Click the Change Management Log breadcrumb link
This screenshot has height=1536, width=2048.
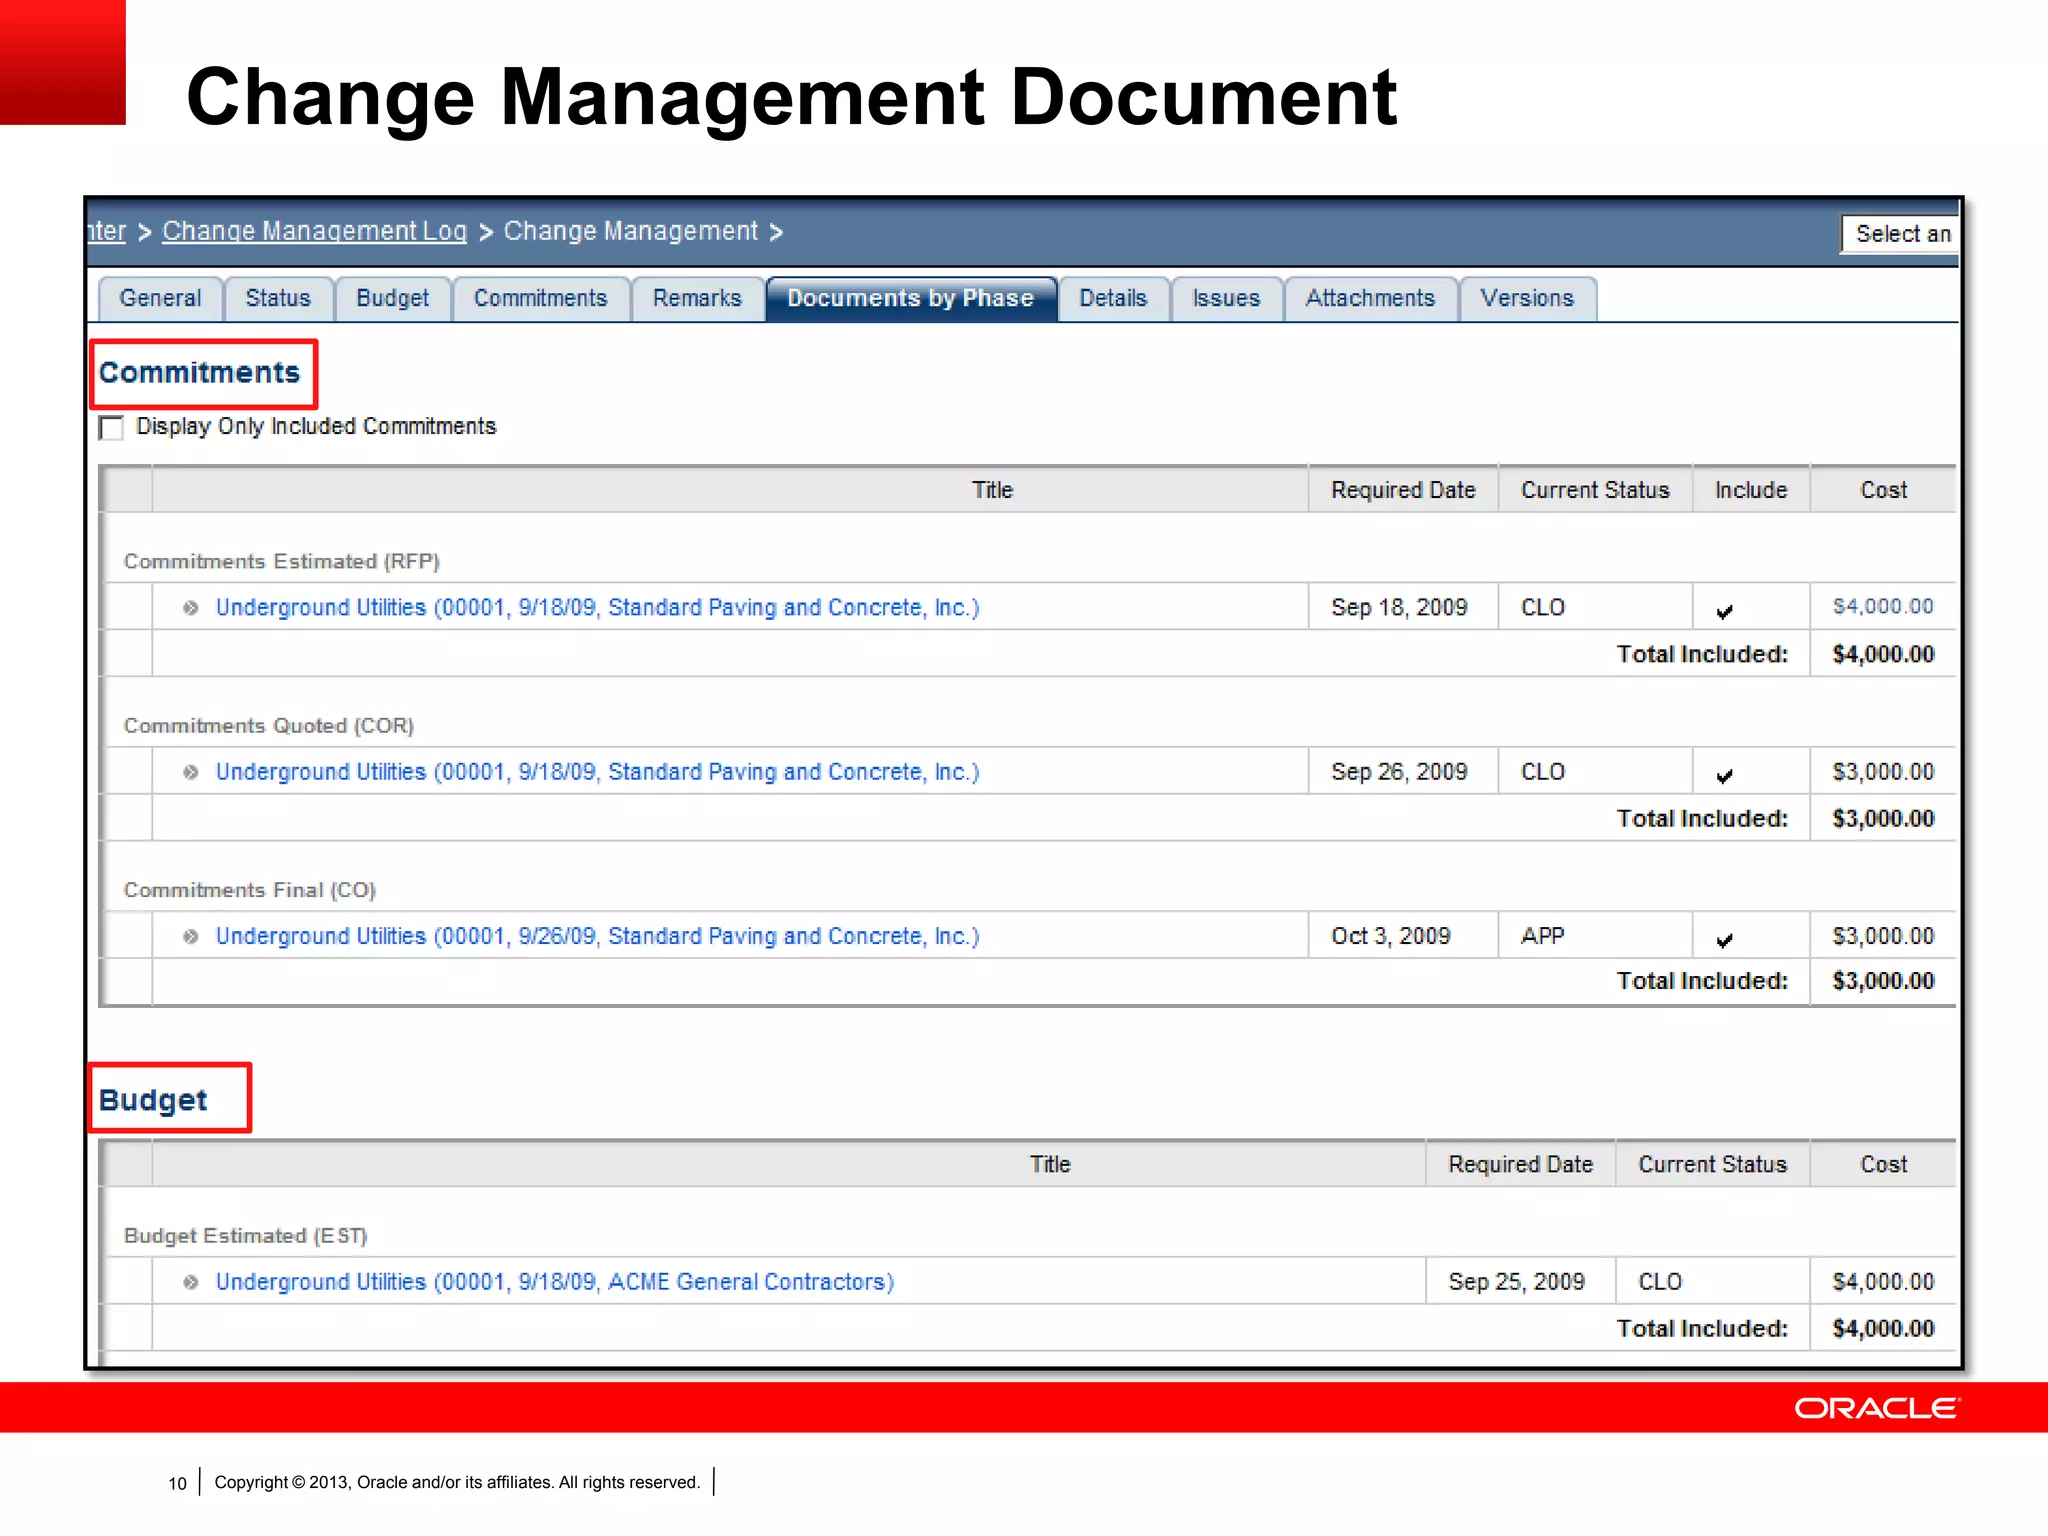[x=314, y=231]
